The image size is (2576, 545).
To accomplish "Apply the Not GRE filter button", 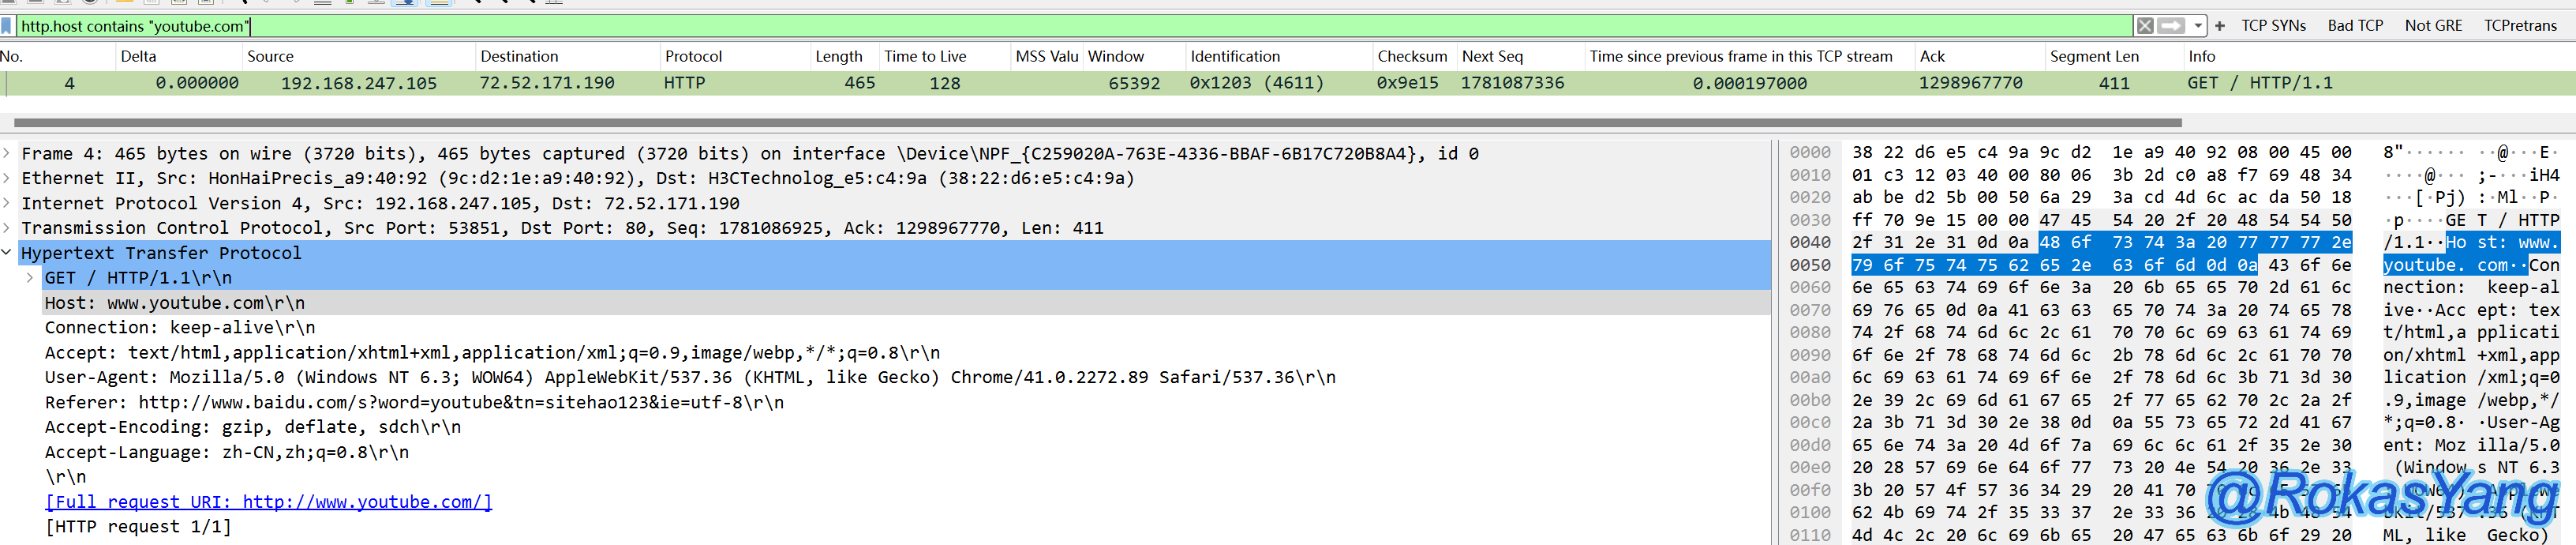I will [x=2433, y=26].
